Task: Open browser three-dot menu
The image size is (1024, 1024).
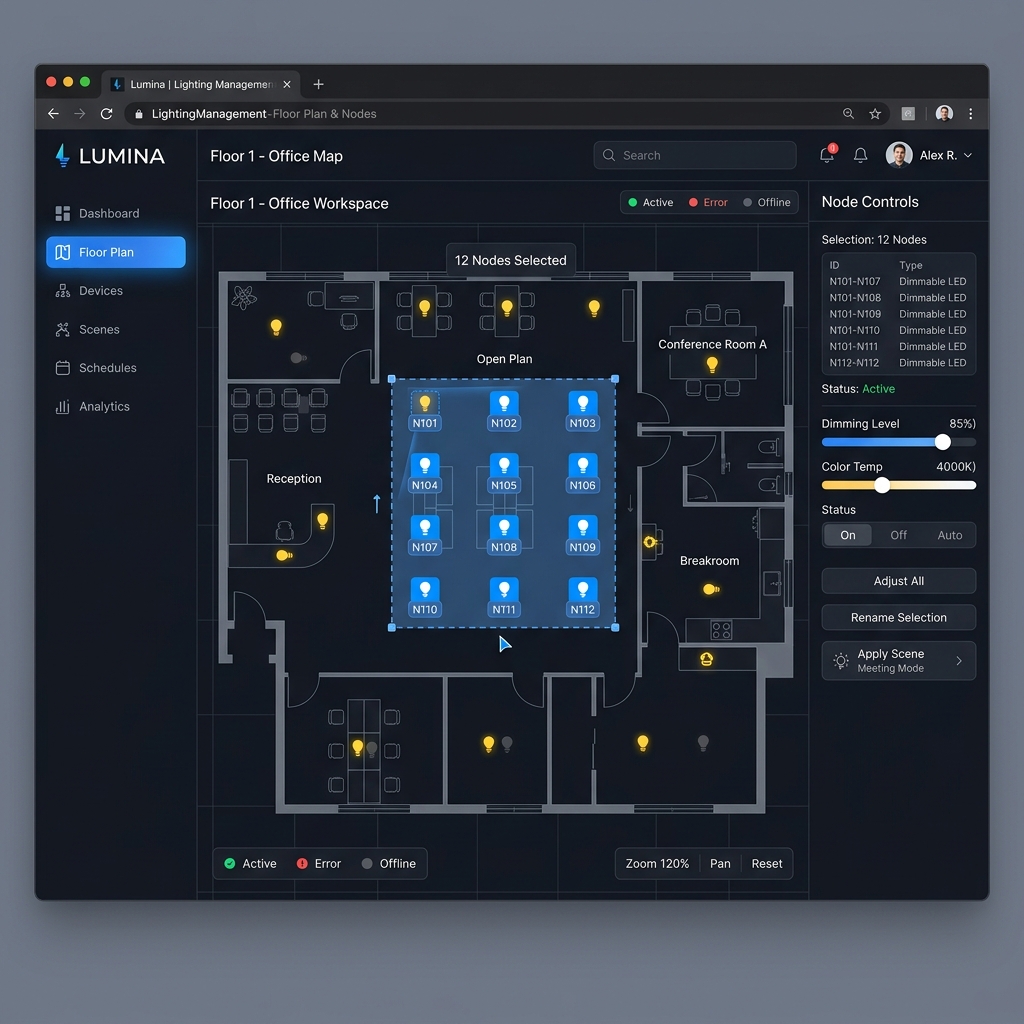Action: point(970,114)
